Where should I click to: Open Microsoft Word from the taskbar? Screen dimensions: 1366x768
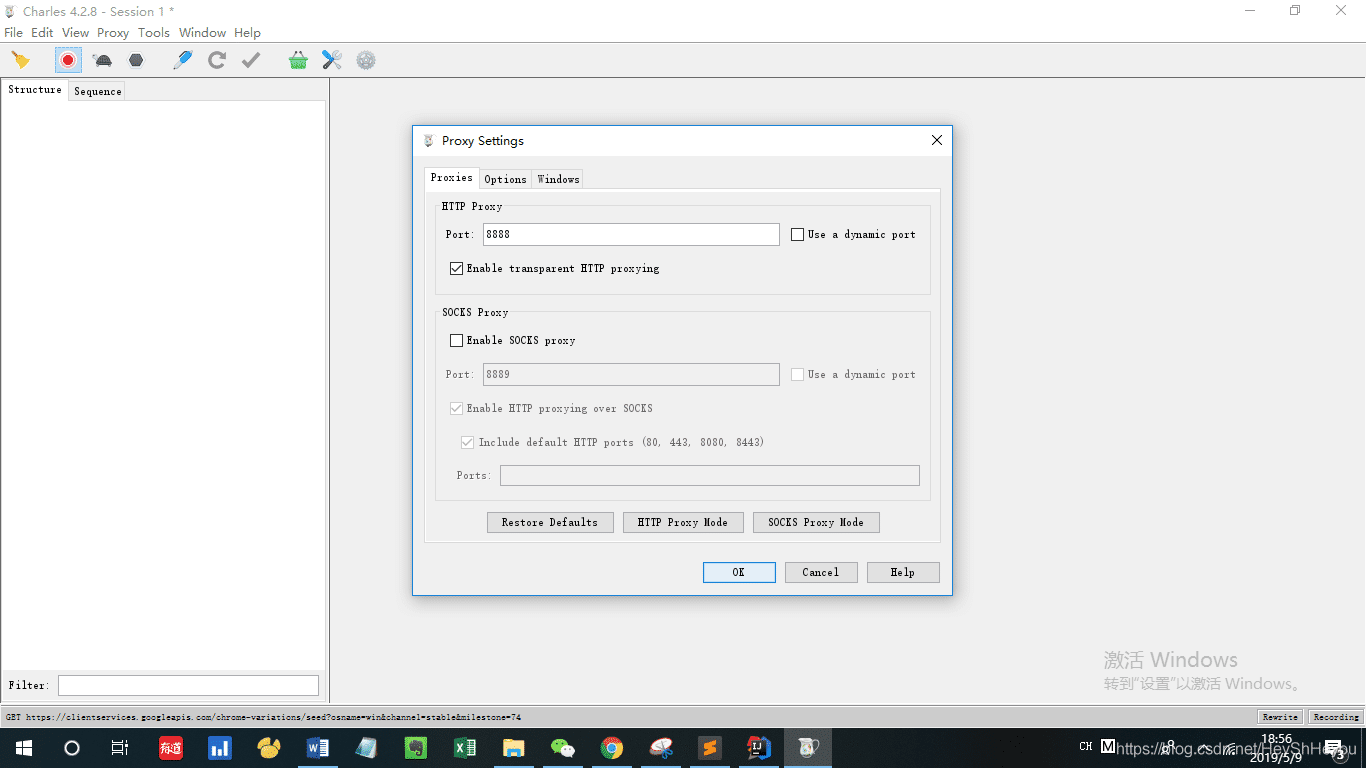pyautogui.click(x=318, y=748)
